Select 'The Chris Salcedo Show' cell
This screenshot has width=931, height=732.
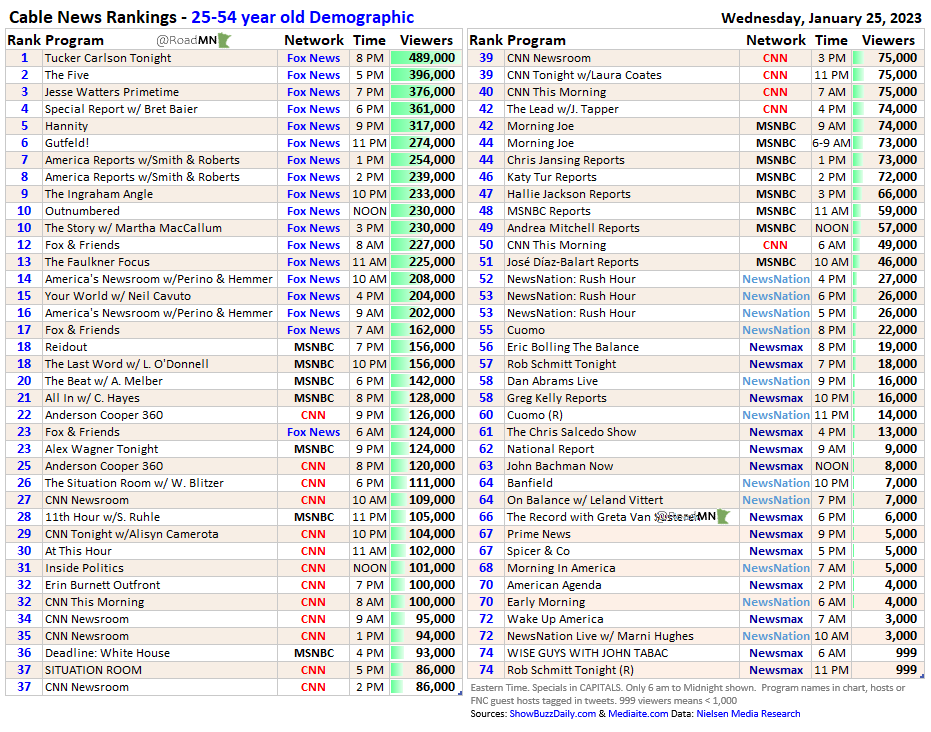pyautogui.click(x=622, y=432)
